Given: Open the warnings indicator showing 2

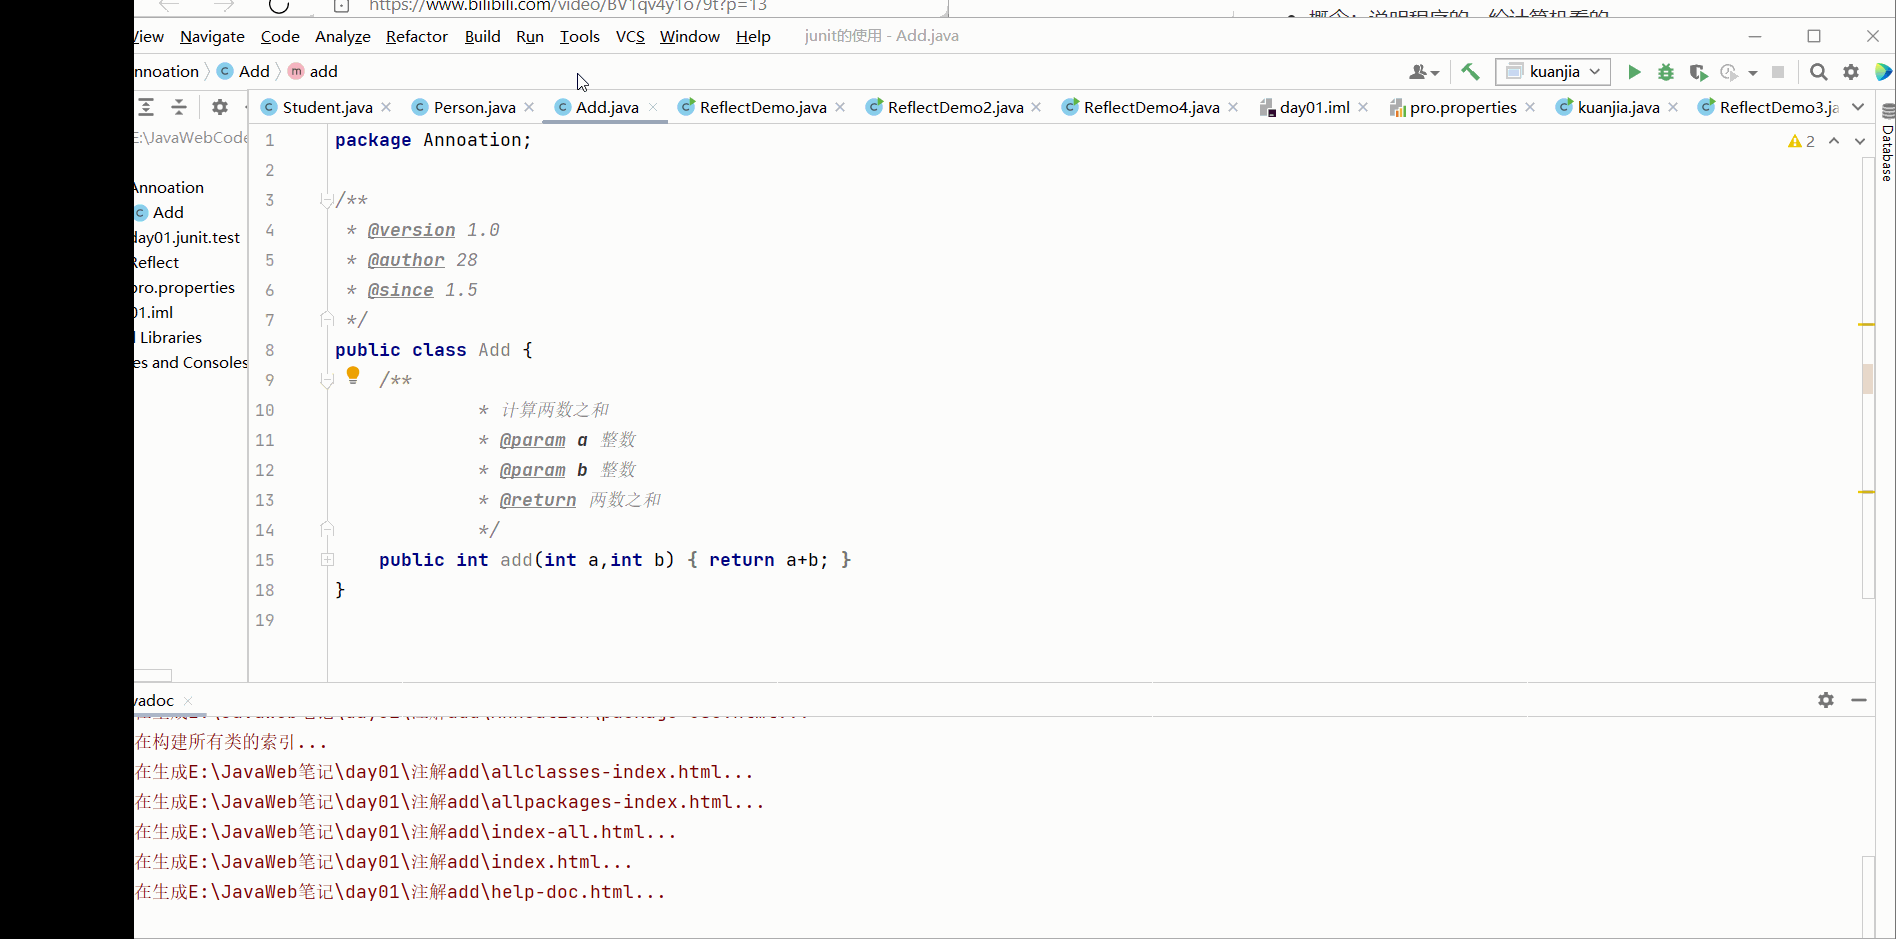Looking at the screenshot, I should [1802, 141].
